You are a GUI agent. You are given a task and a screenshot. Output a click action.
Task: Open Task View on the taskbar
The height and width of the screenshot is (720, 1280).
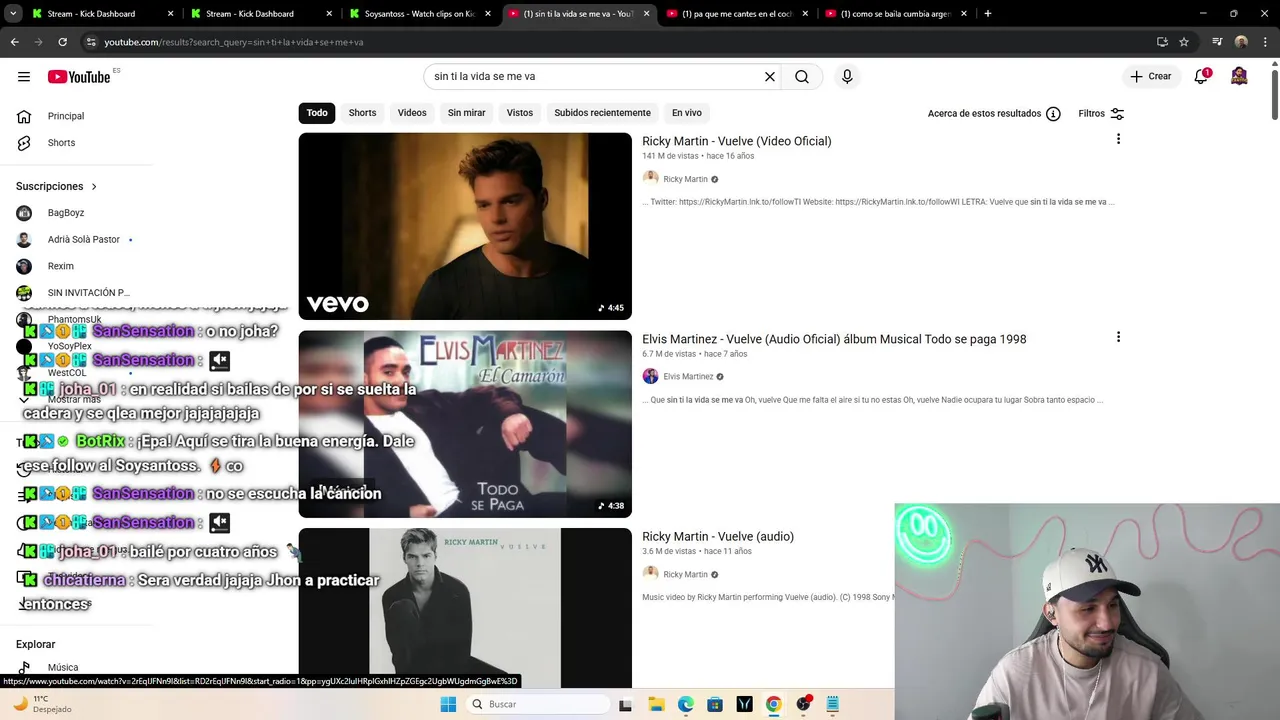tap(625, 704)
